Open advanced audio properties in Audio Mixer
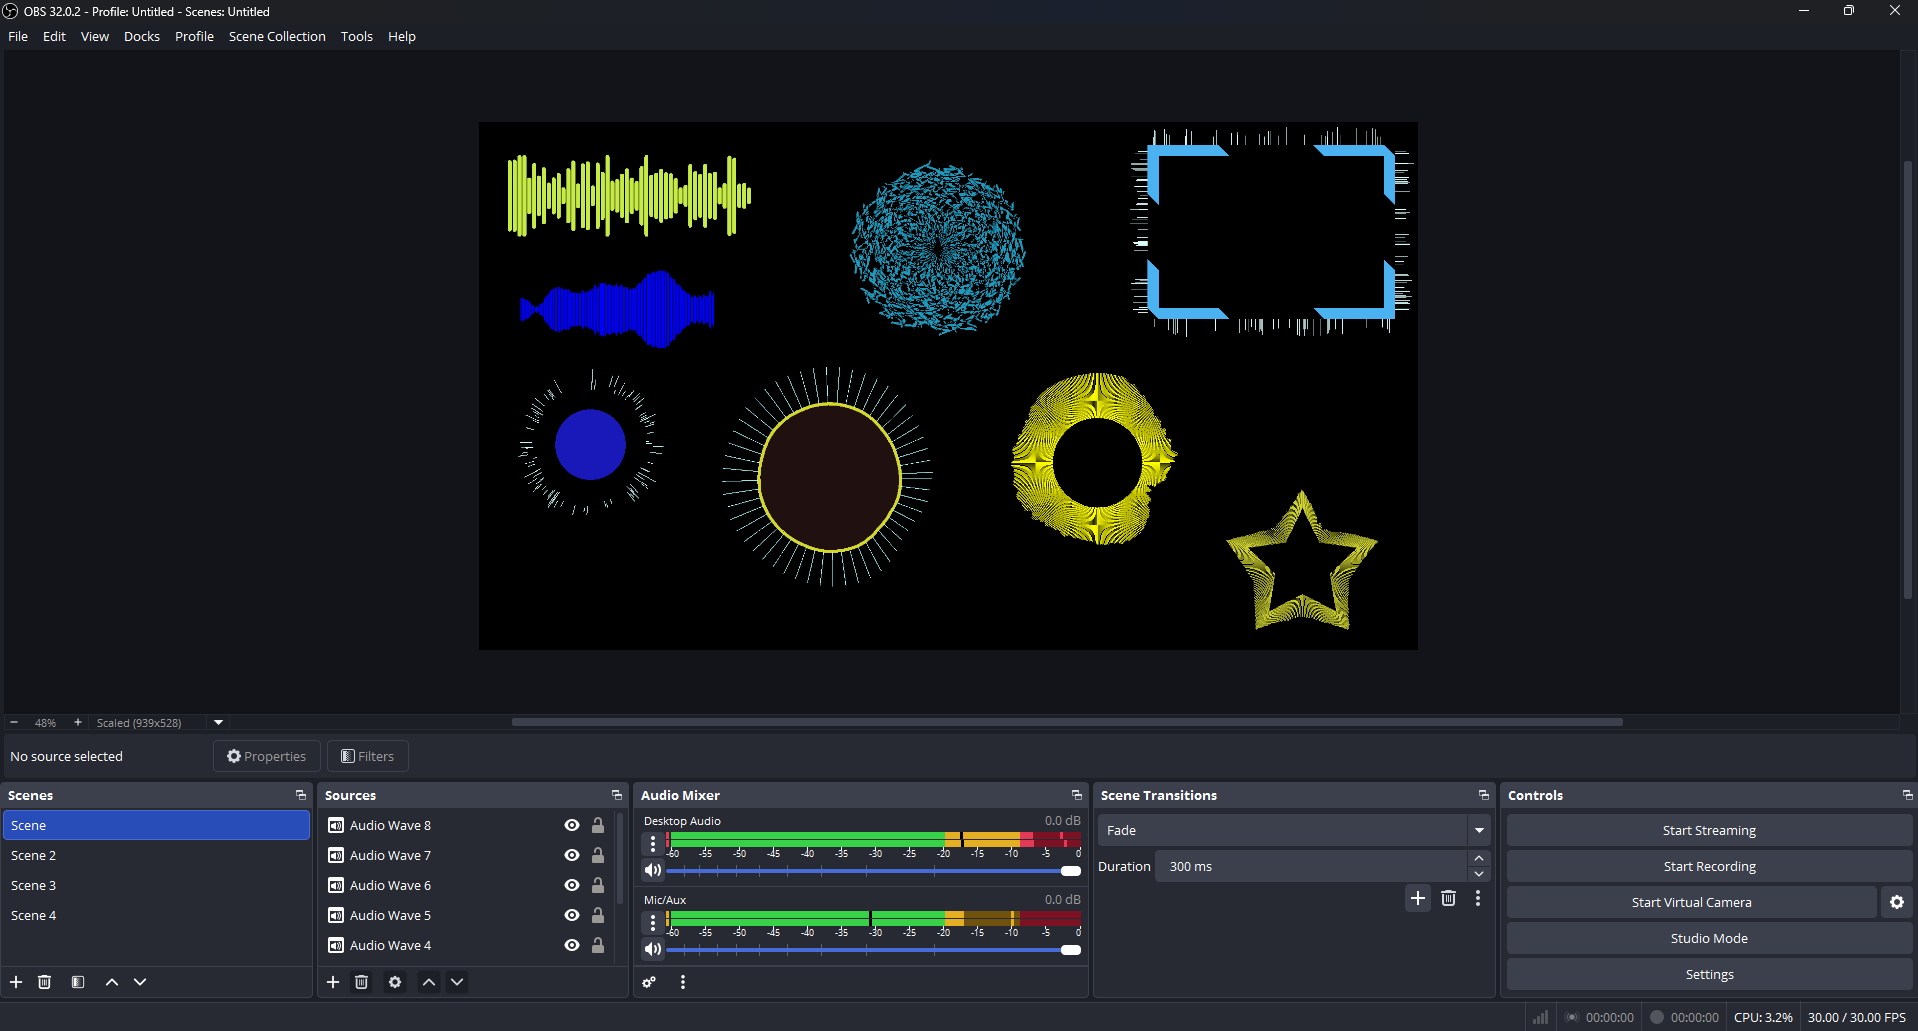 click(648, 982)
